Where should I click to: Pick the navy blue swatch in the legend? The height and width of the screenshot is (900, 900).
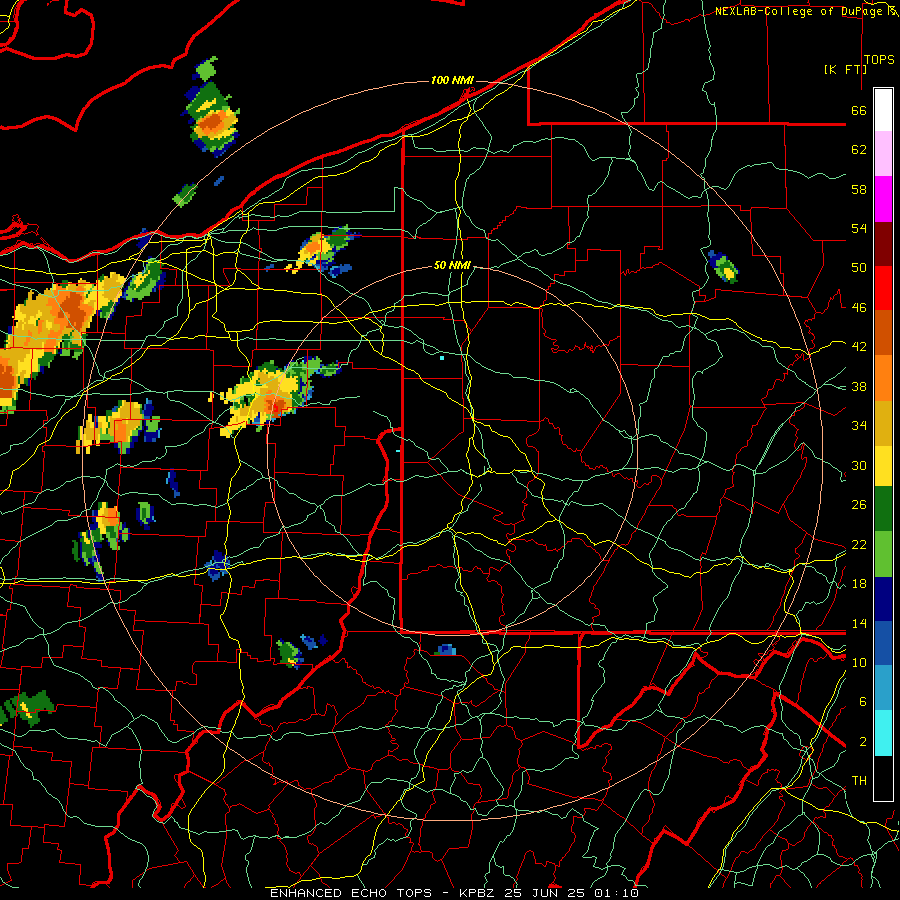pyautogui.click(x=883, y=599)
